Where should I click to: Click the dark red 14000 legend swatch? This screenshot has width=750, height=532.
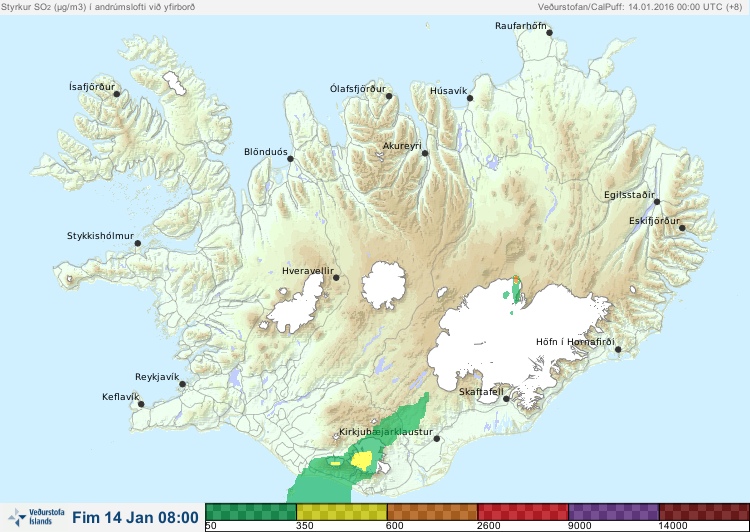click(x=704, y=512)
